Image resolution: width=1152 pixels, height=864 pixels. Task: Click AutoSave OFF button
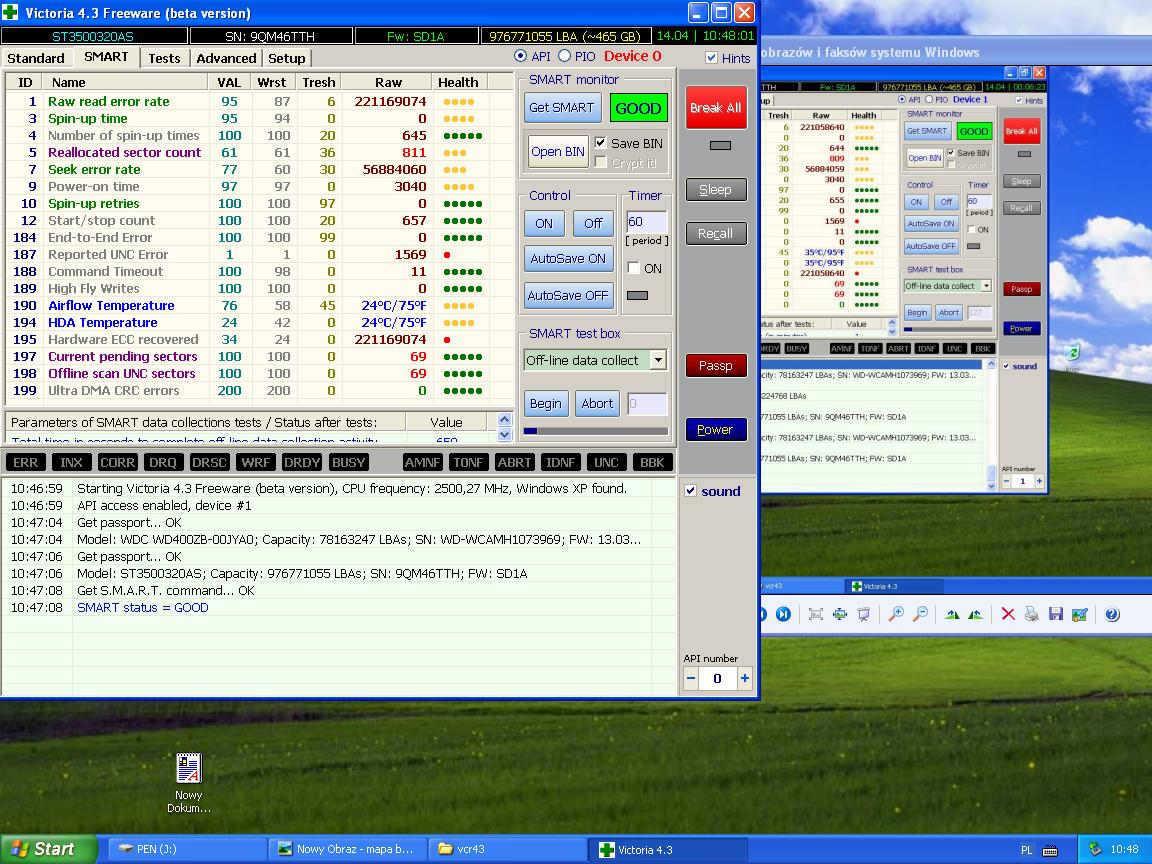568,295
